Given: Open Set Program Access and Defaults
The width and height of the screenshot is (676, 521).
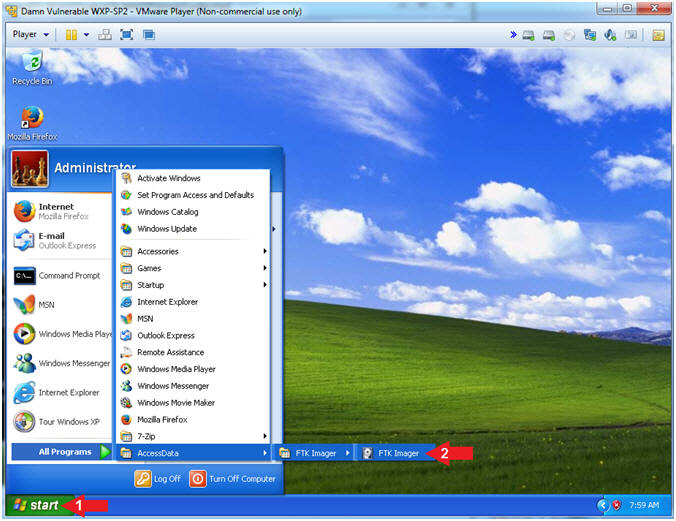Looking at the screenshot, I should coord(192,195).
